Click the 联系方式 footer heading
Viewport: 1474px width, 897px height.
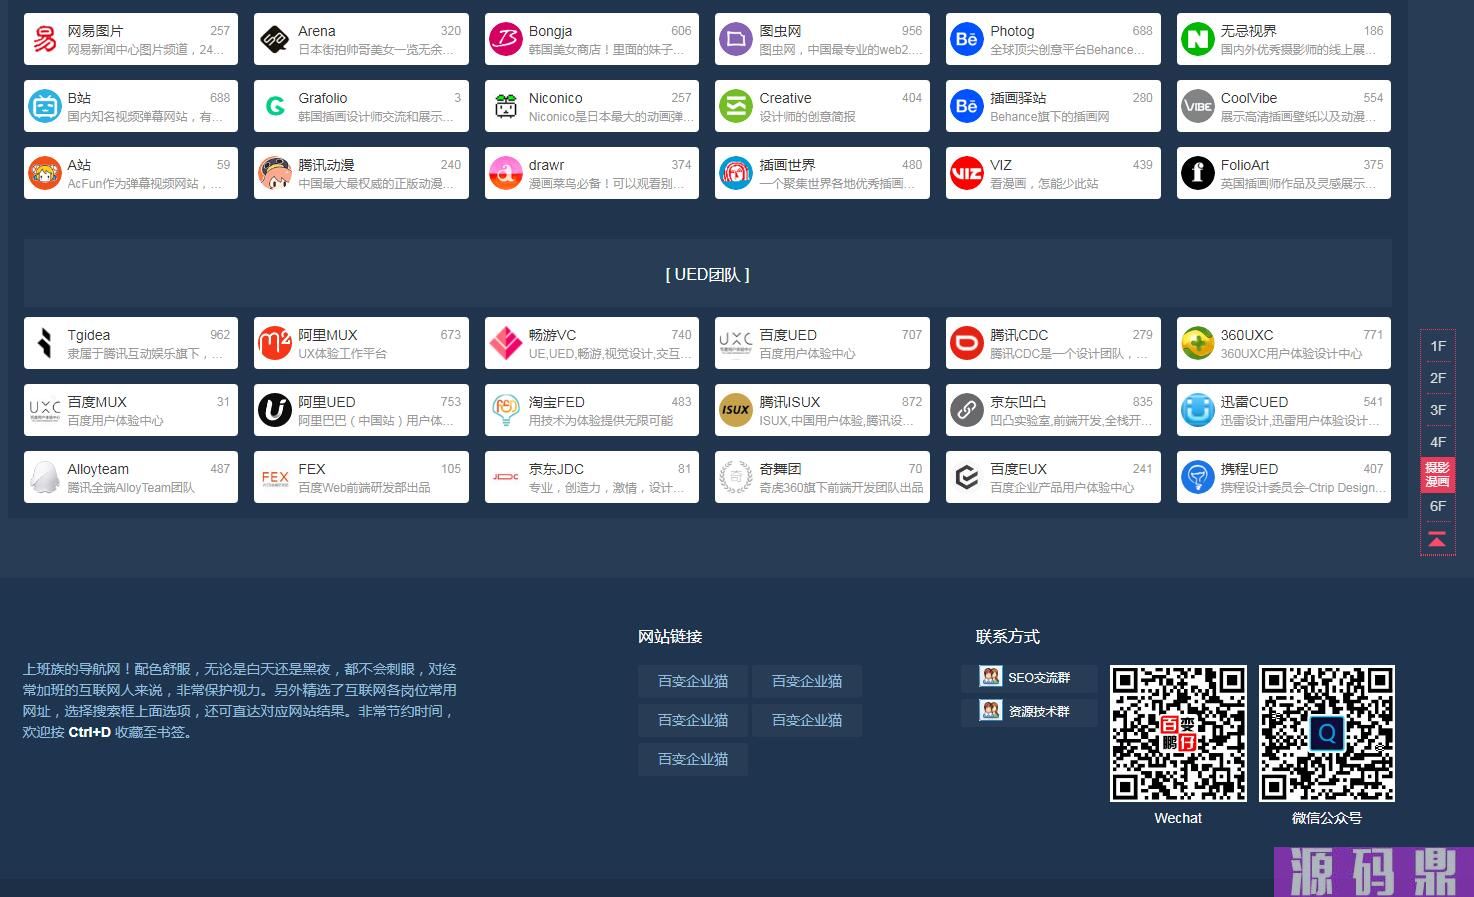point(1008,637)
